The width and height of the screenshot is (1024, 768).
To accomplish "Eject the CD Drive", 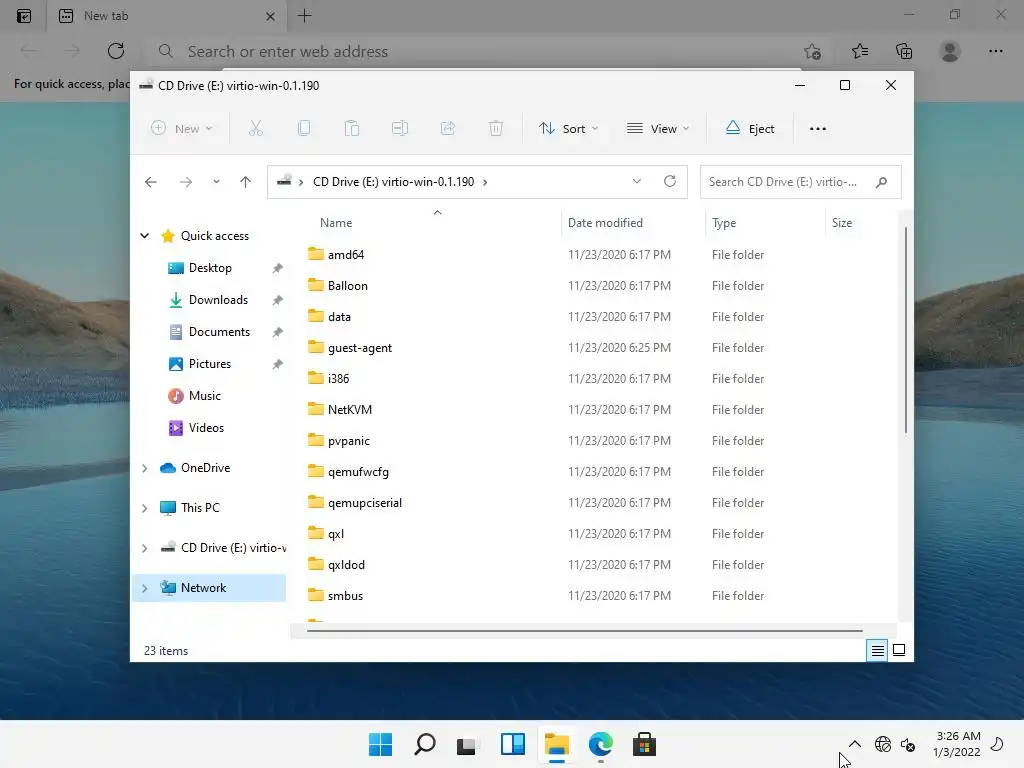I will (750, 129).
